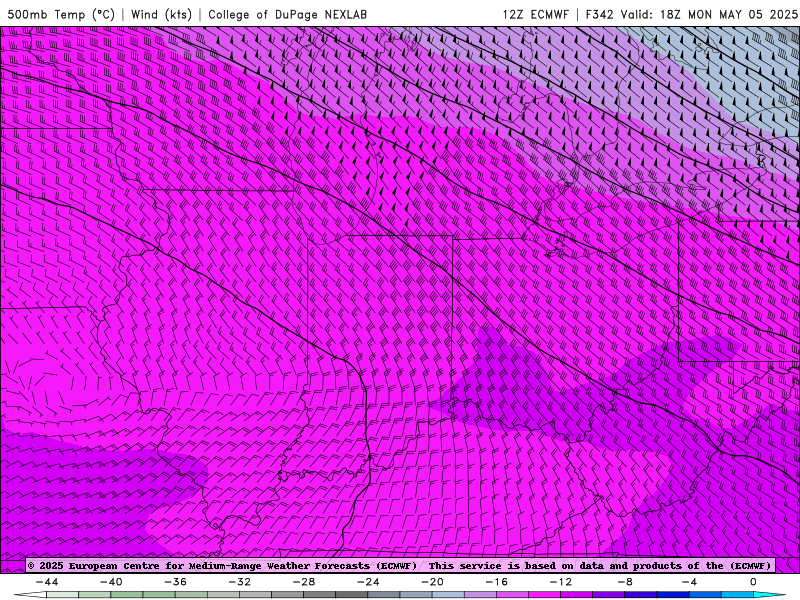Click the -24 colorbar label
The height and width of the screenshot is (600, 800).
click(368, 582)
